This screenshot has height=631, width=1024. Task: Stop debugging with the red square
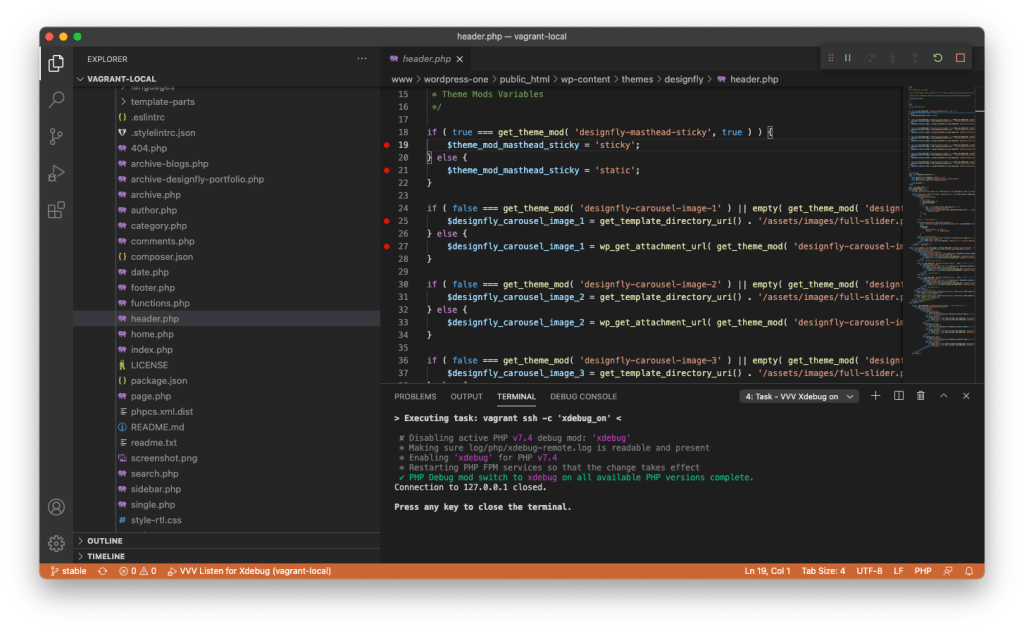[x=960, y=58]
